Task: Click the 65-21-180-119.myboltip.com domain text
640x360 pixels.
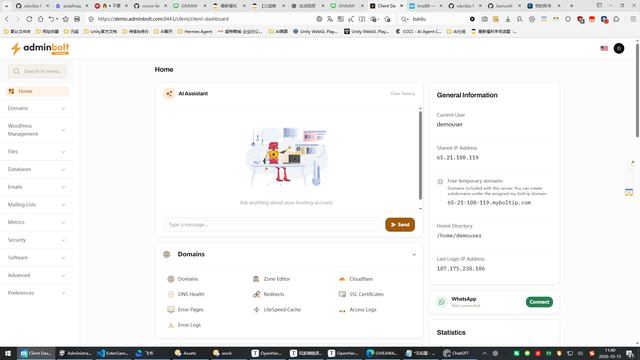Action: 489,203
